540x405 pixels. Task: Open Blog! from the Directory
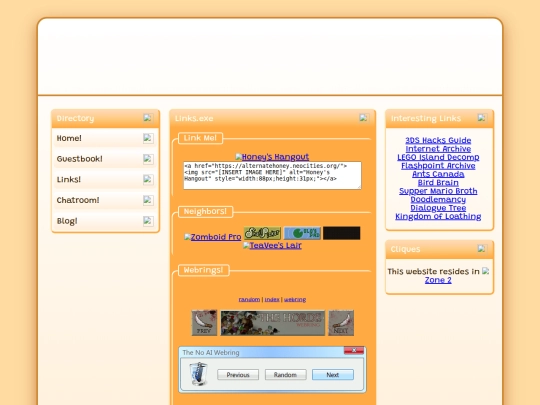point(67,221)
